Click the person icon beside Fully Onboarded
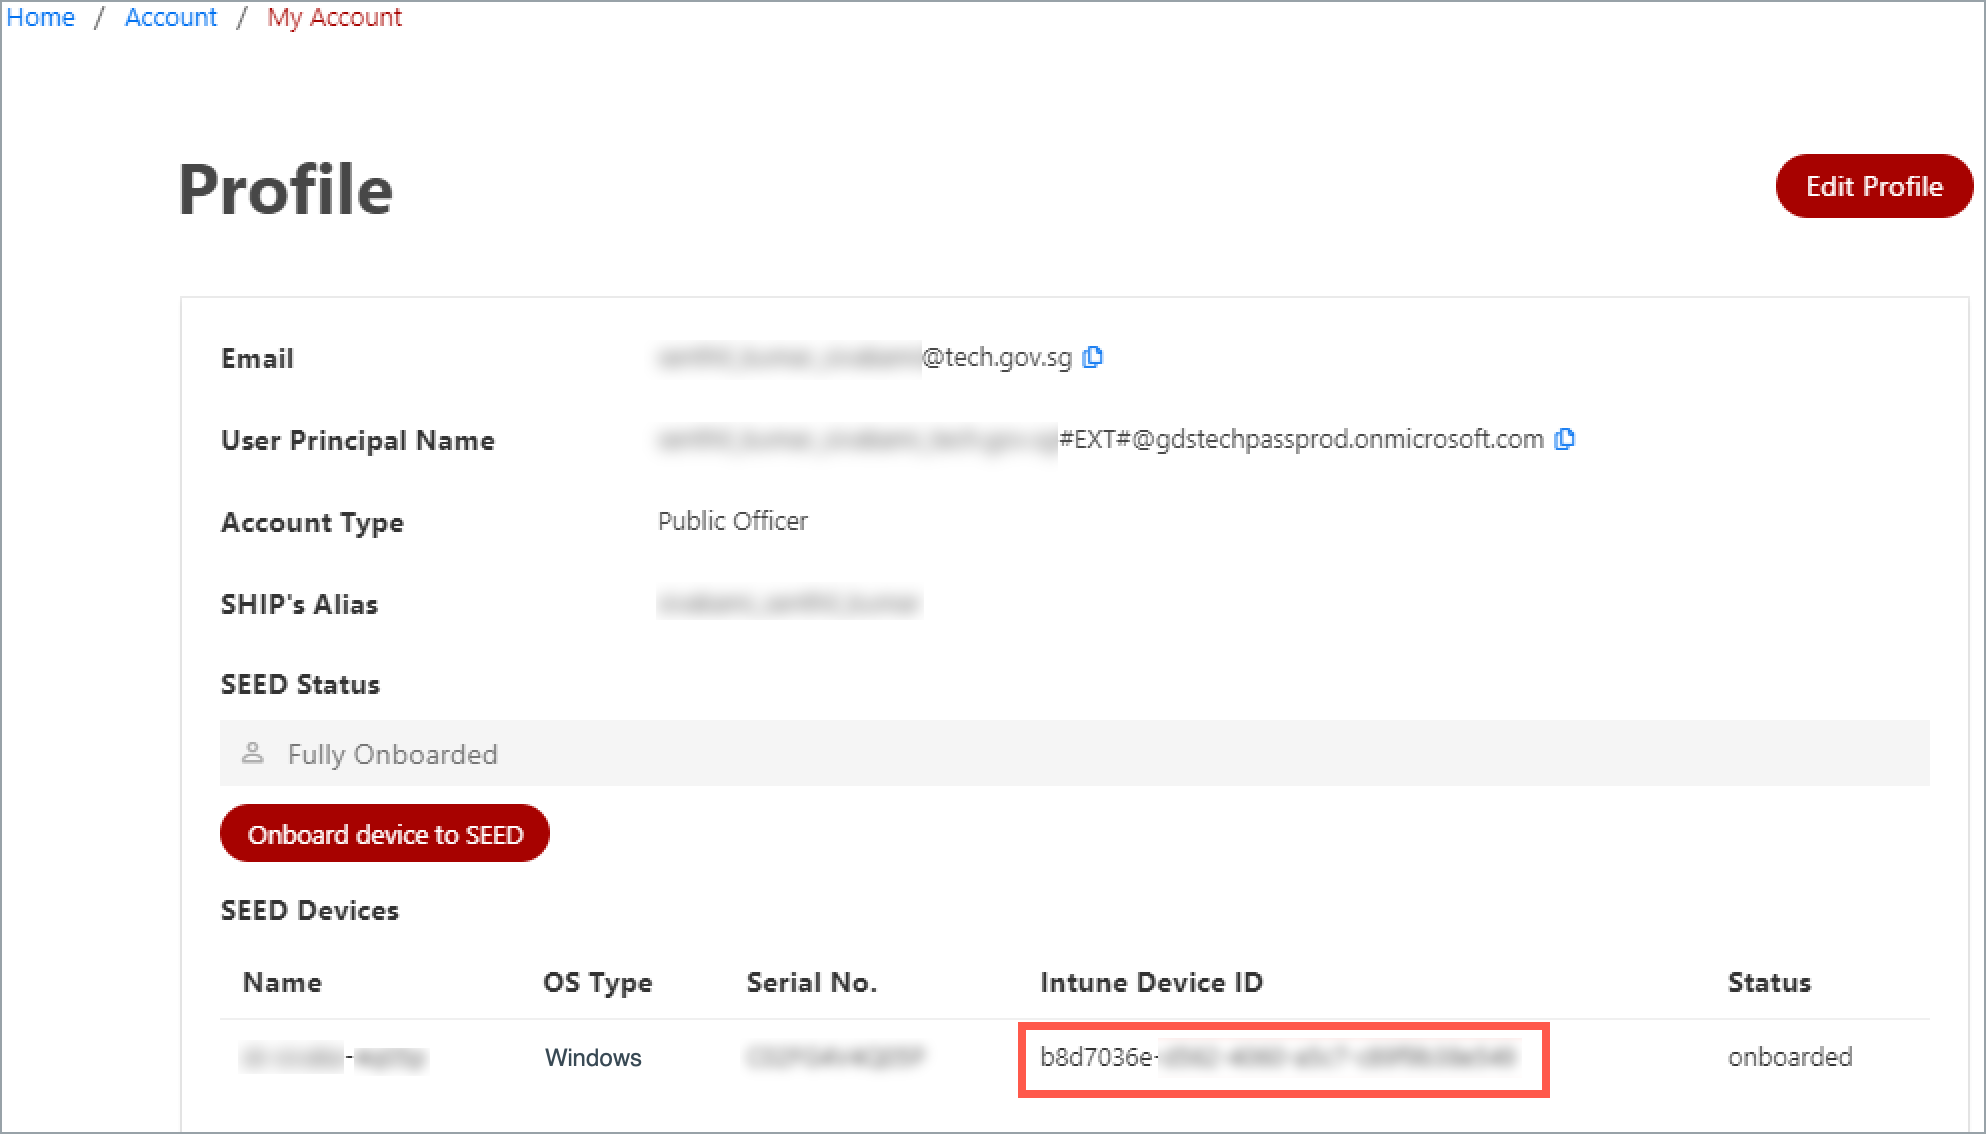The width and height of the screenshot is (1986, 1134). coord(254,752)
